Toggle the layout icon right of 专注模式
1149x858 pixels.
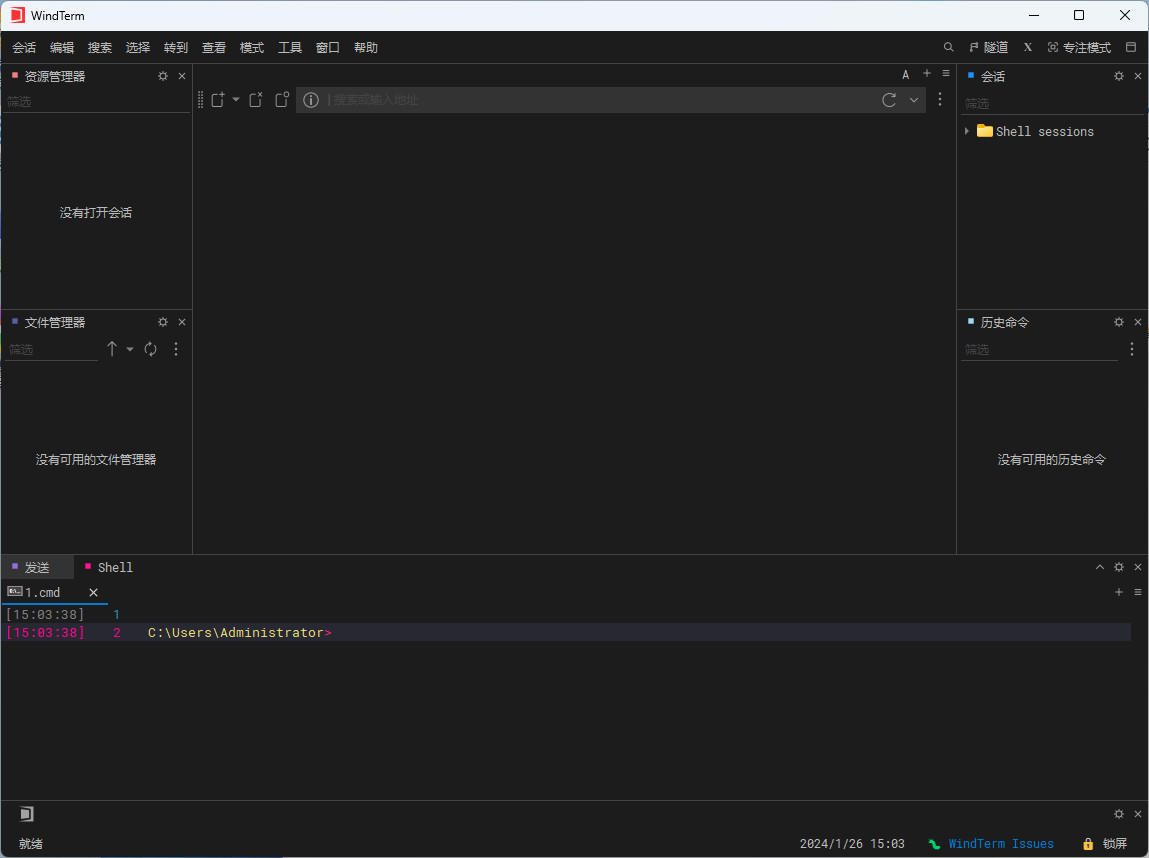tap(1131, 48)
